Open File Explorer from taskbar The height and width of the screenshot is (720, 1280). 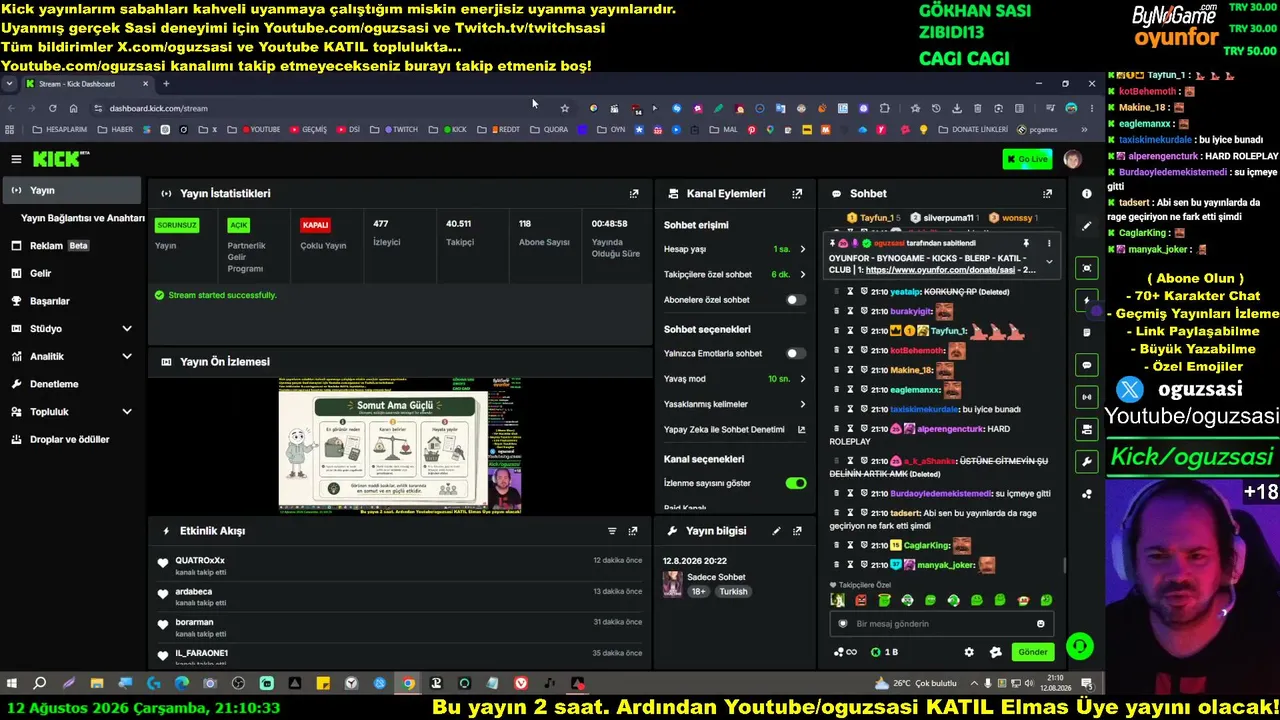pyautogui.click(x=97, y=684)
